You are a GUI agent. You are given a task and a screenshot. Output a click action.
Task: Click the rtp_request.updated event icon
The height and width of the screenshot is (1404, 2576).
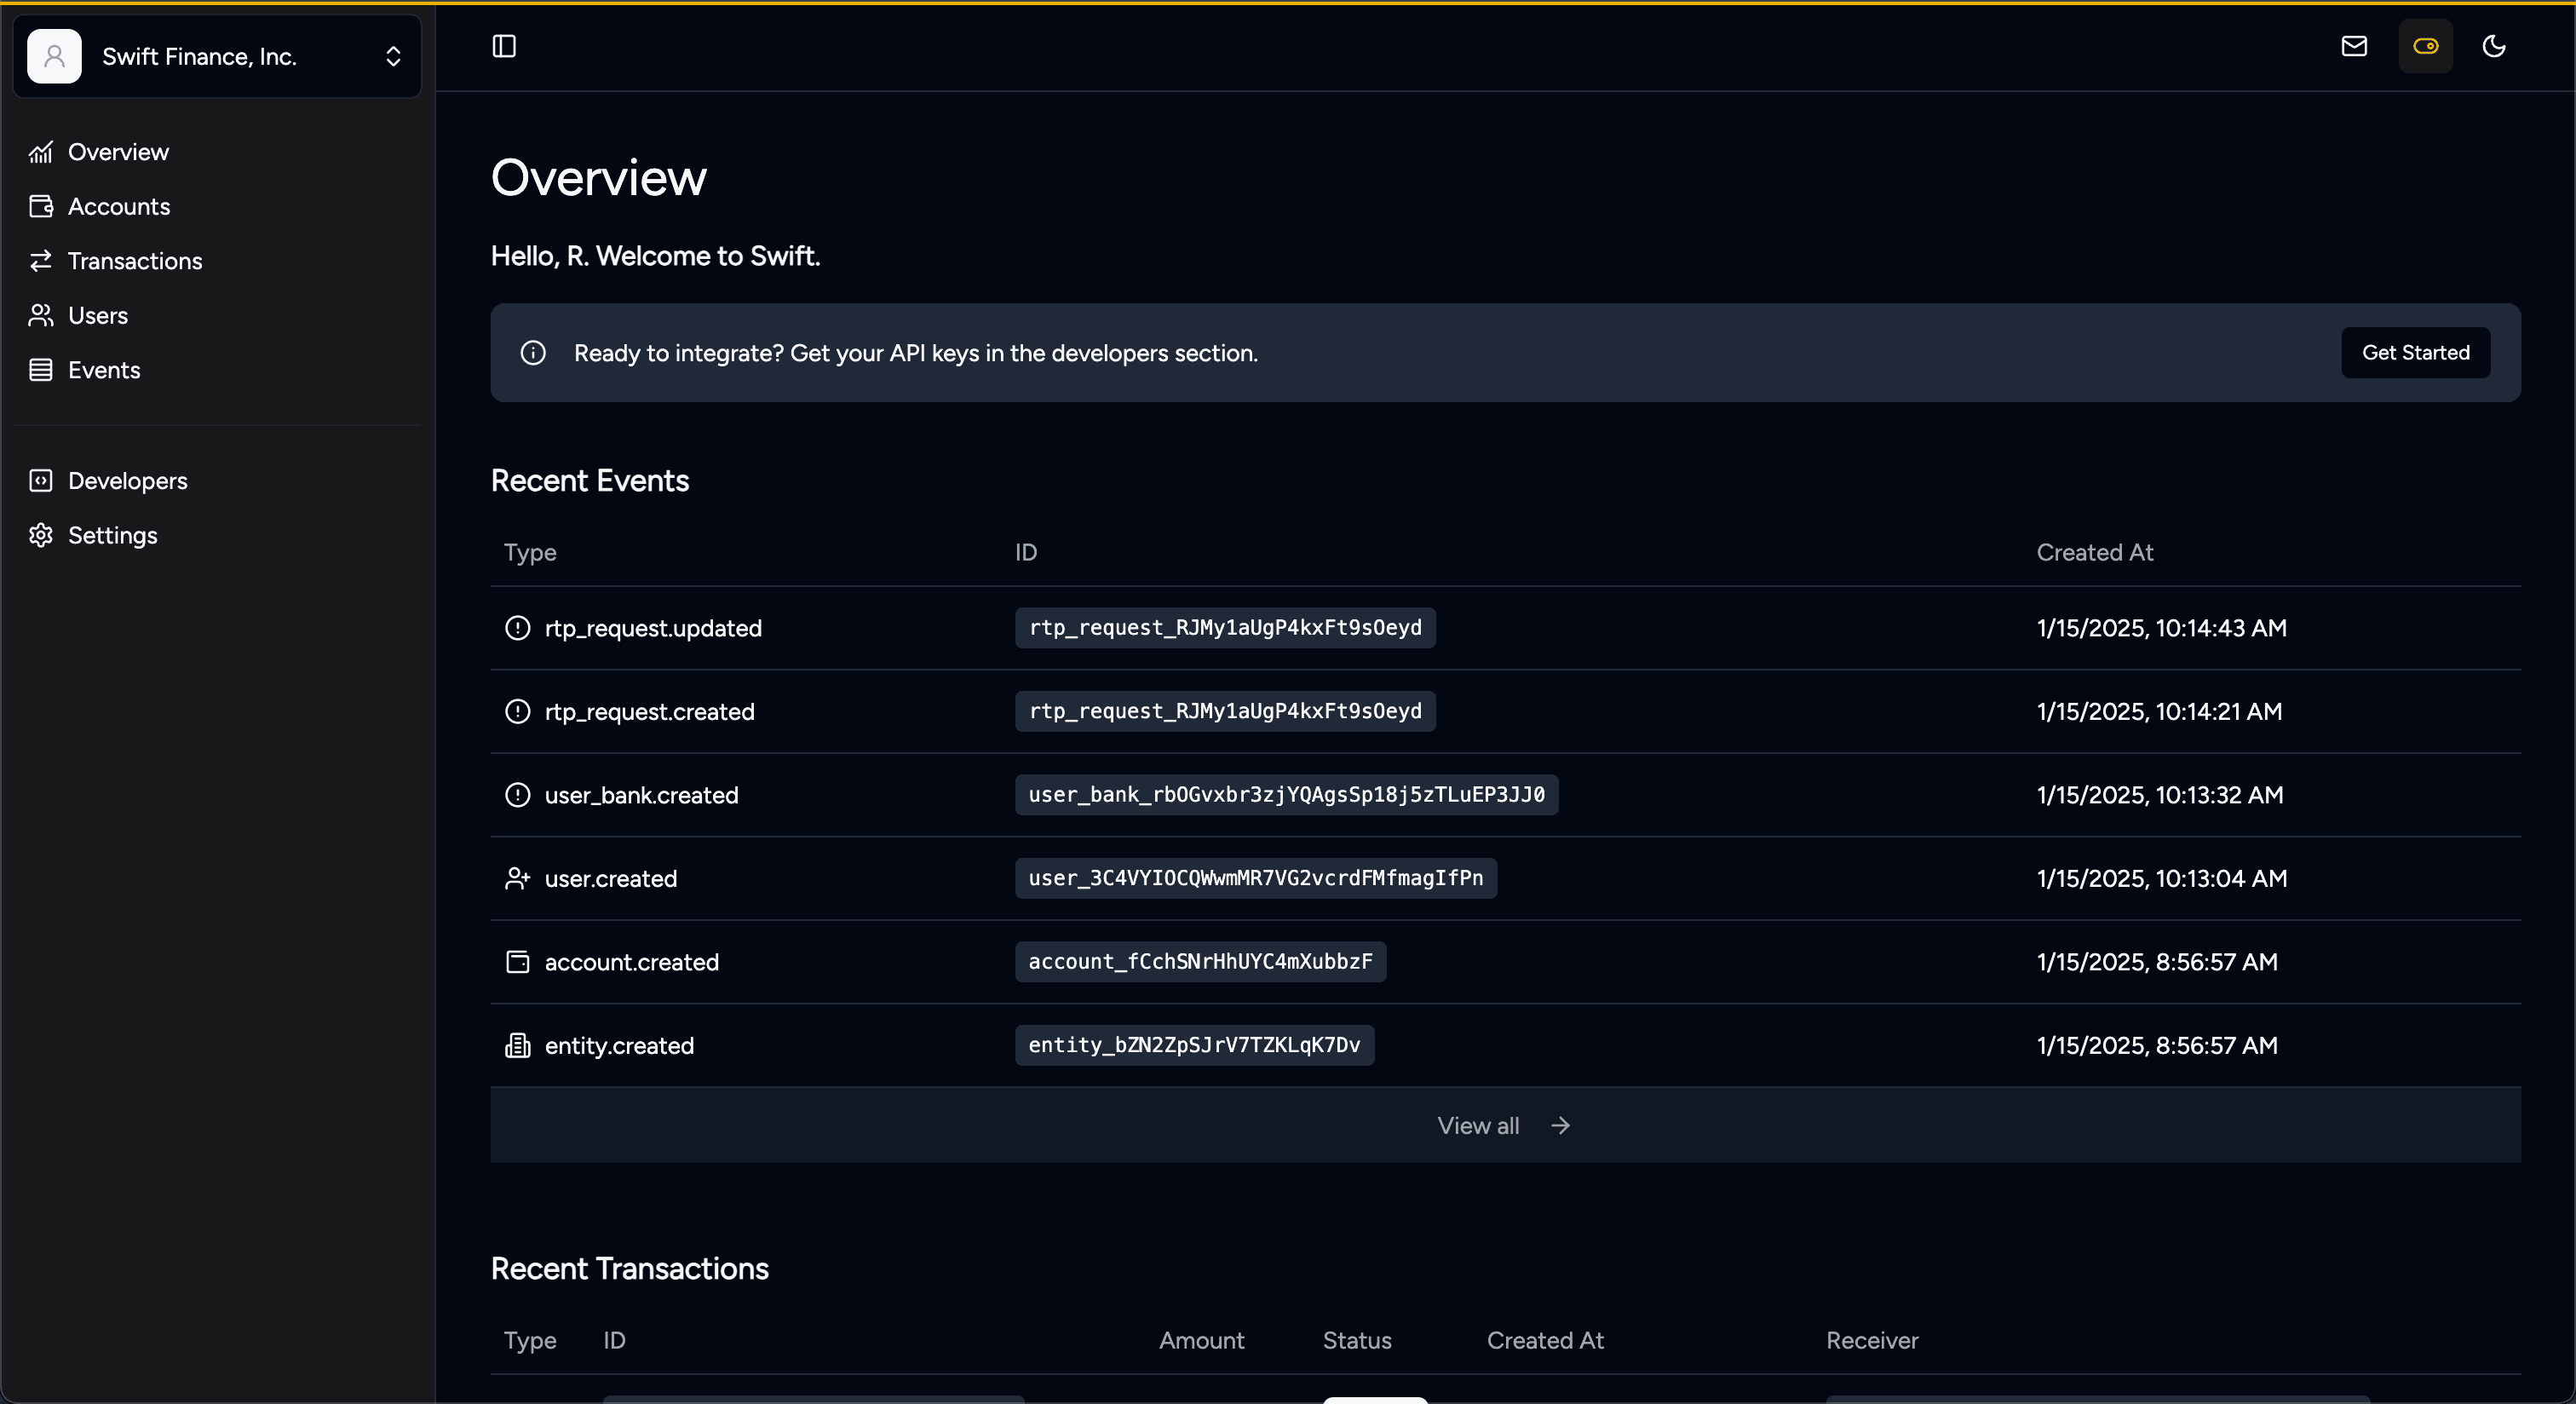pos(517,628)
